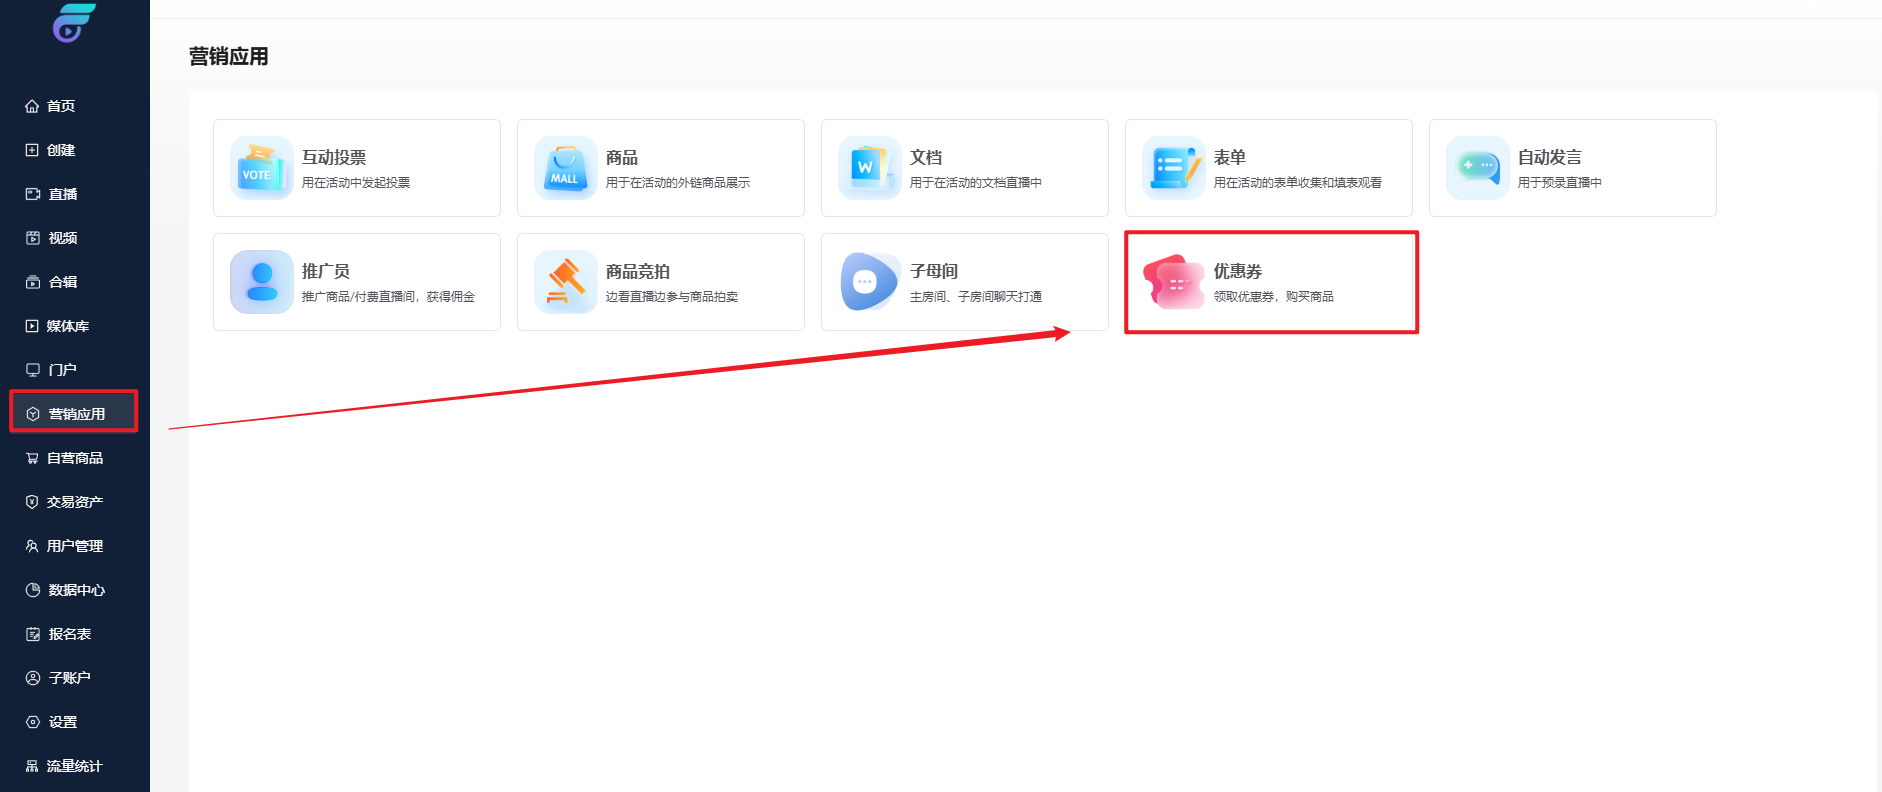Click the 商品竞拍 auction gavel icon
Viewport: 1882px width, 792px height.
(x=565, y=282)
